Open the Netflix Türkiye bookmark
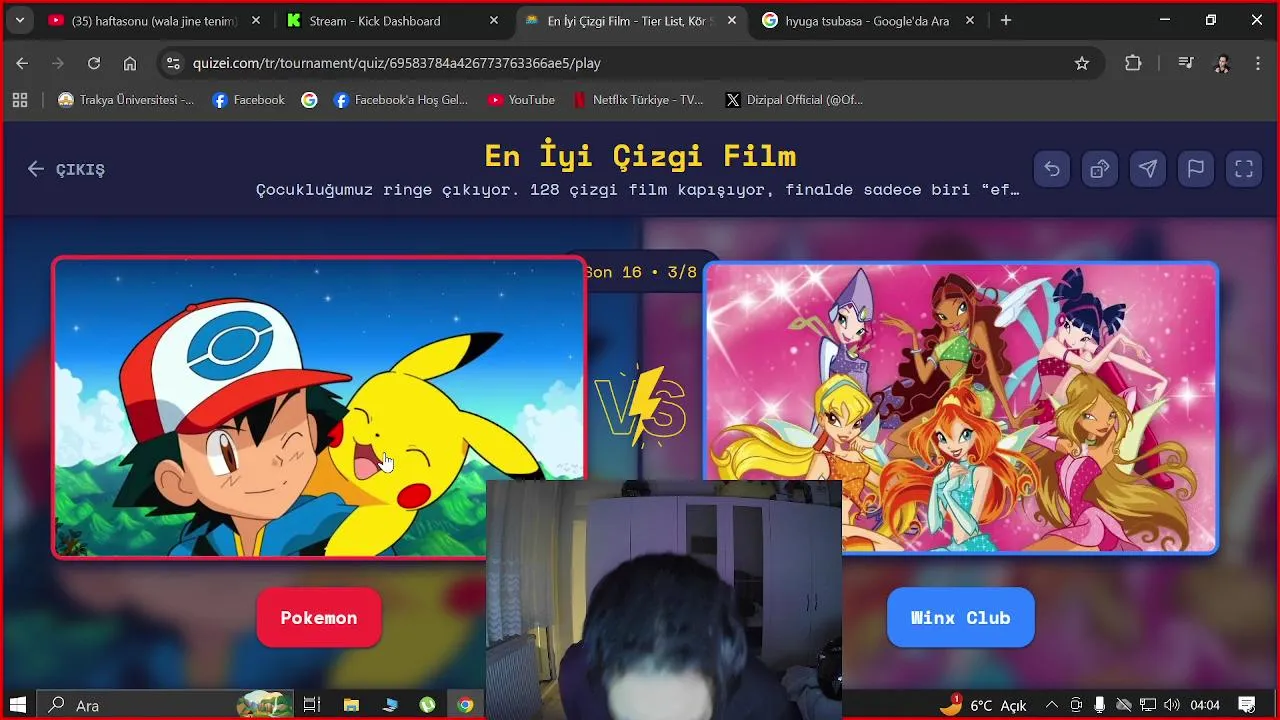The height and width of the screenshot is (720, 1280). [x=638, y=100]
